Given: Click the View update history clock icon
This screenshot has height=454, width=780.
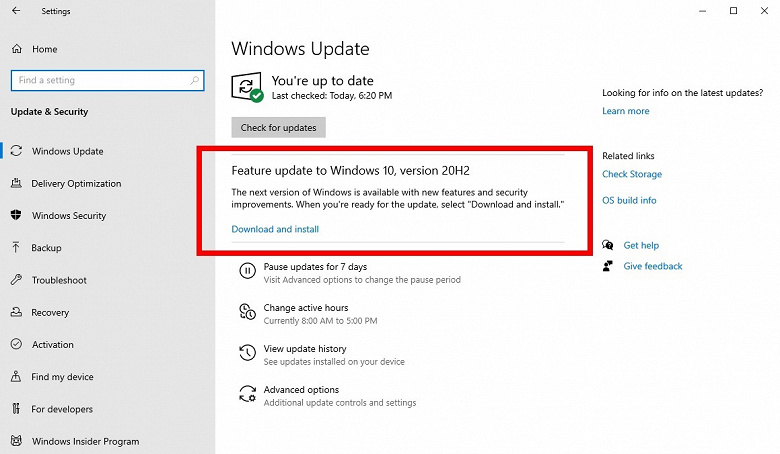Looking at the screenshot, I should pyautogui.click(x=247, y=354).
